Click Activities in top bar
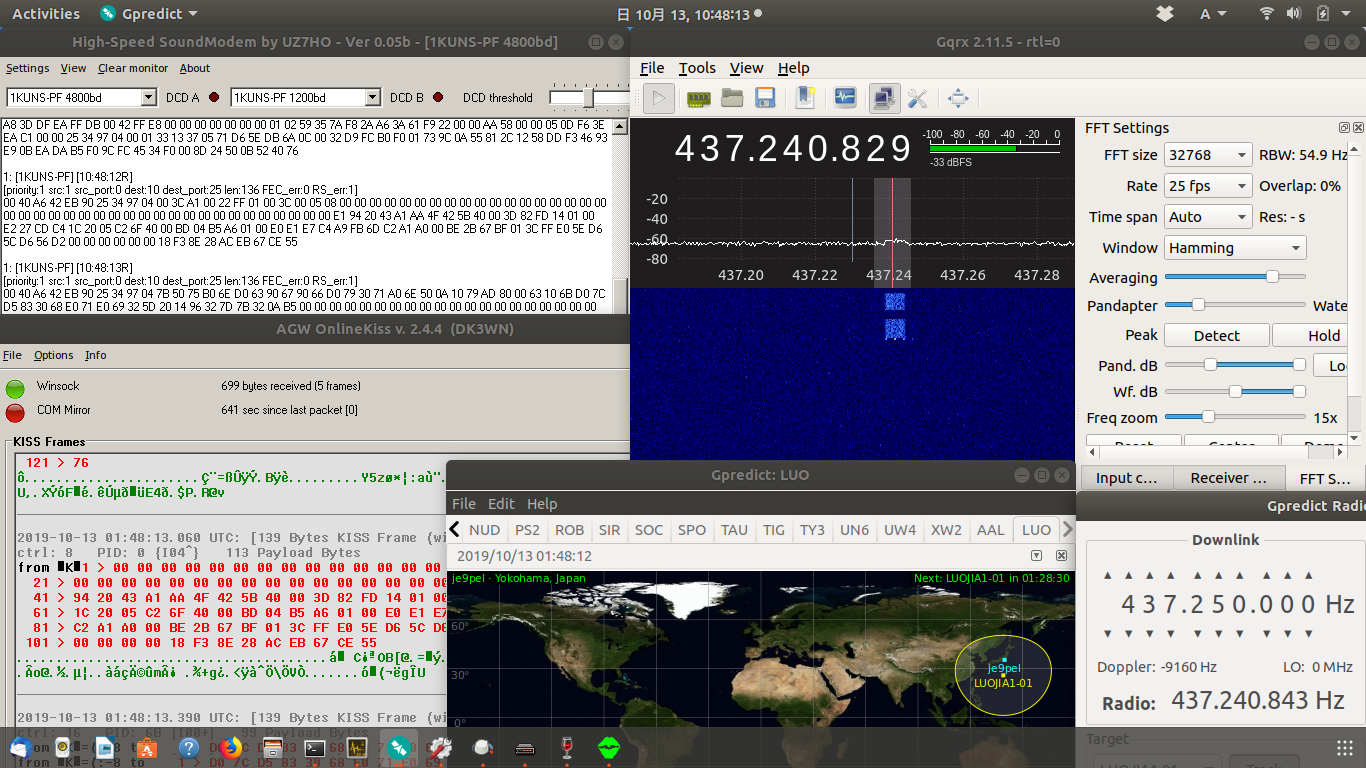This screenshot has height=768, width=1366. (x=46, y=14)
